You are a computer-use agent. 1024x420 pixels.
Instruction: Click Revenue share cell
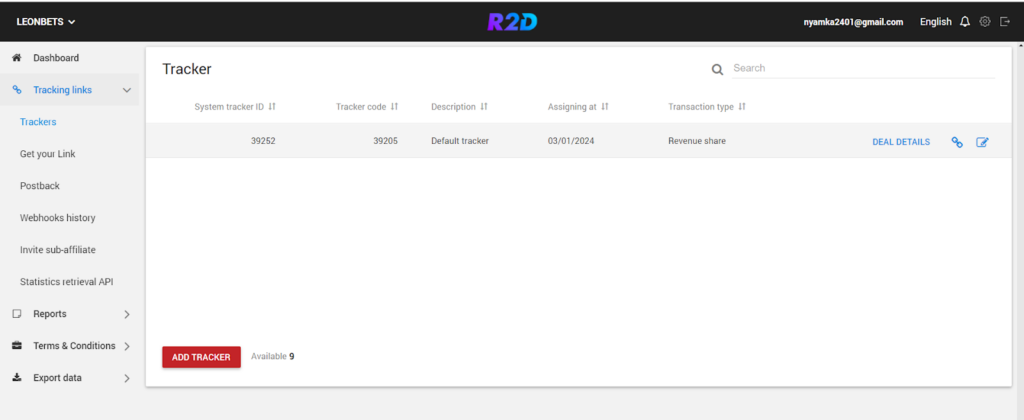(x=697, y=140)
